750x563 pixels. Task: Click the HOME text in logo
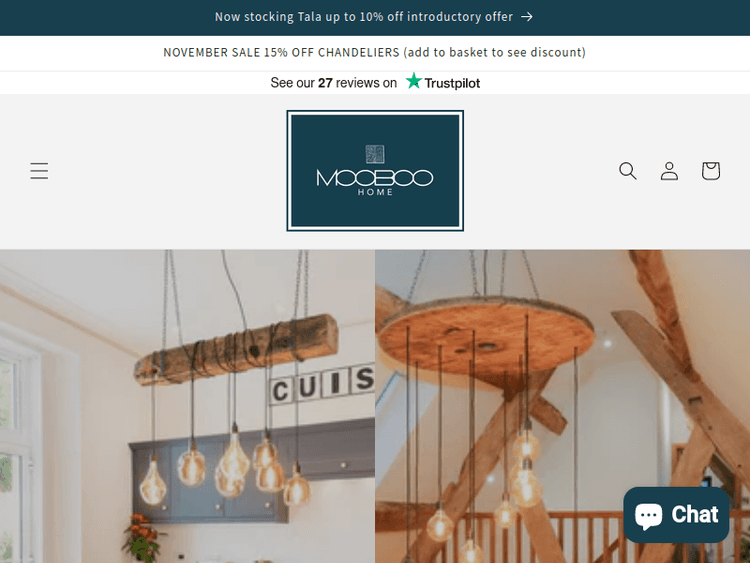375,192
